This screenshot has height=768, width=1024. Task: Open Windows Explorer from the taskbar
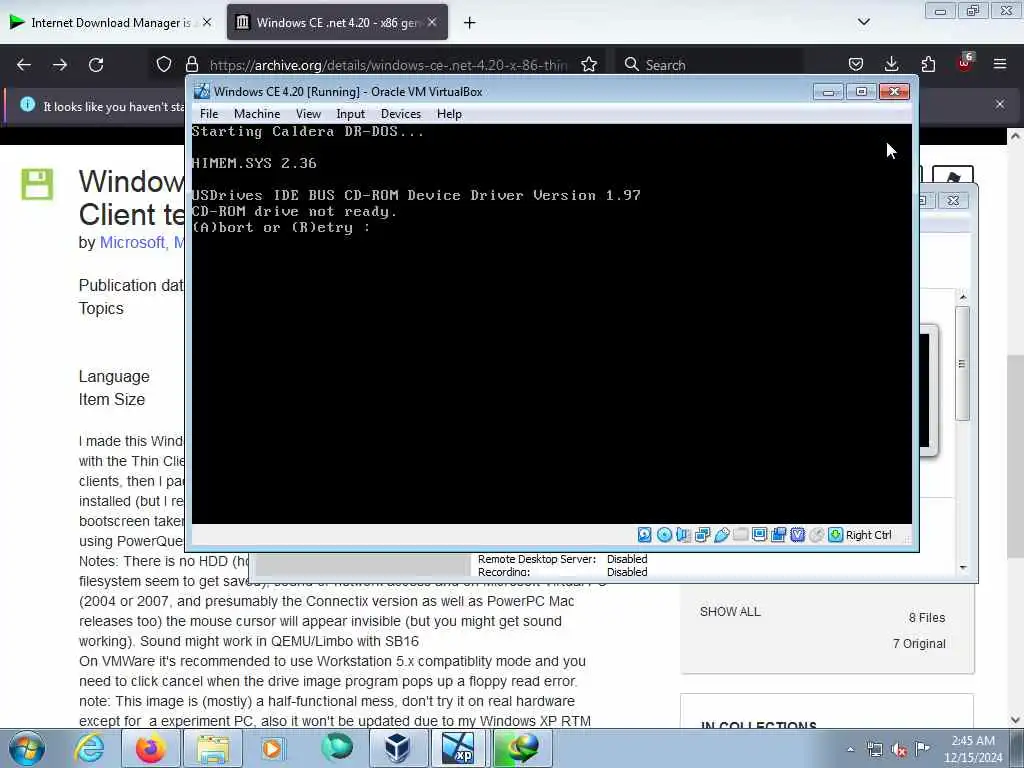(212, 748)
